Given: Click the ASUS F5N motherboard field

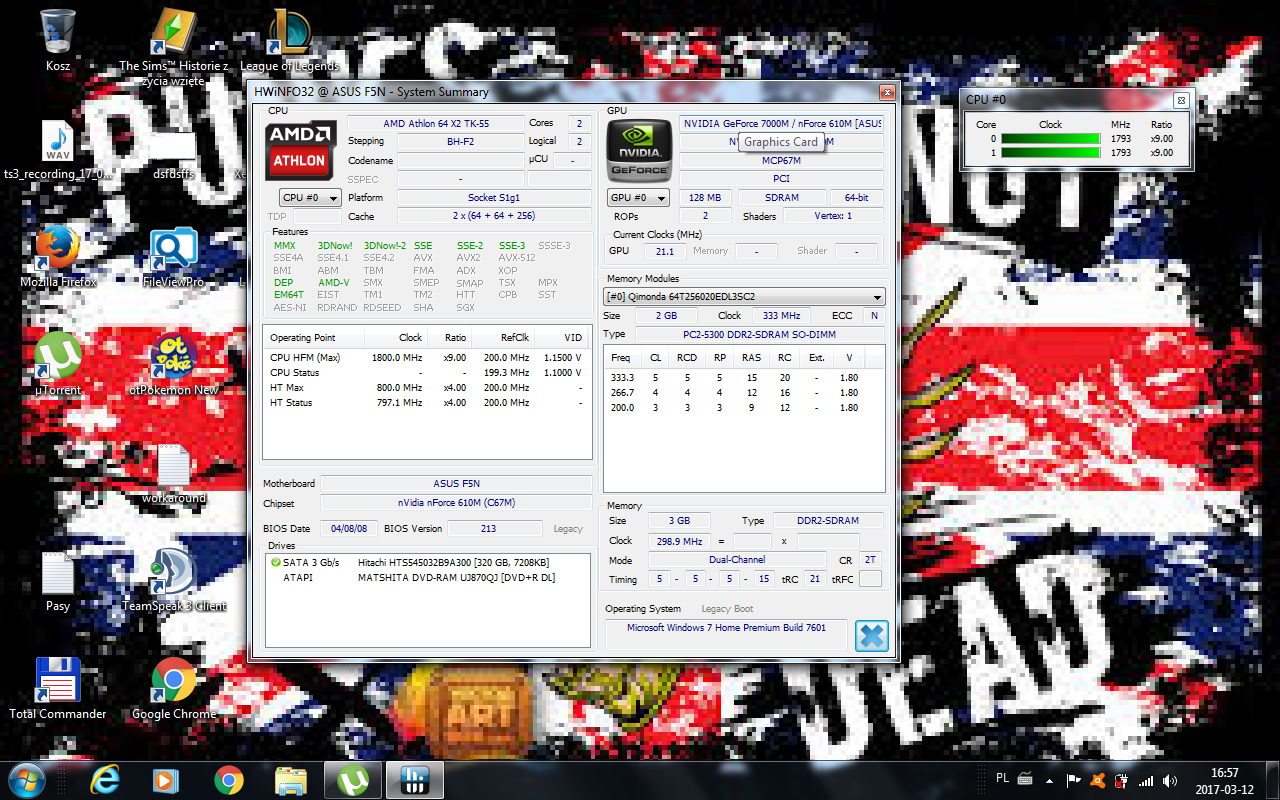Looking at the screenshot, I should click(456, 484).
